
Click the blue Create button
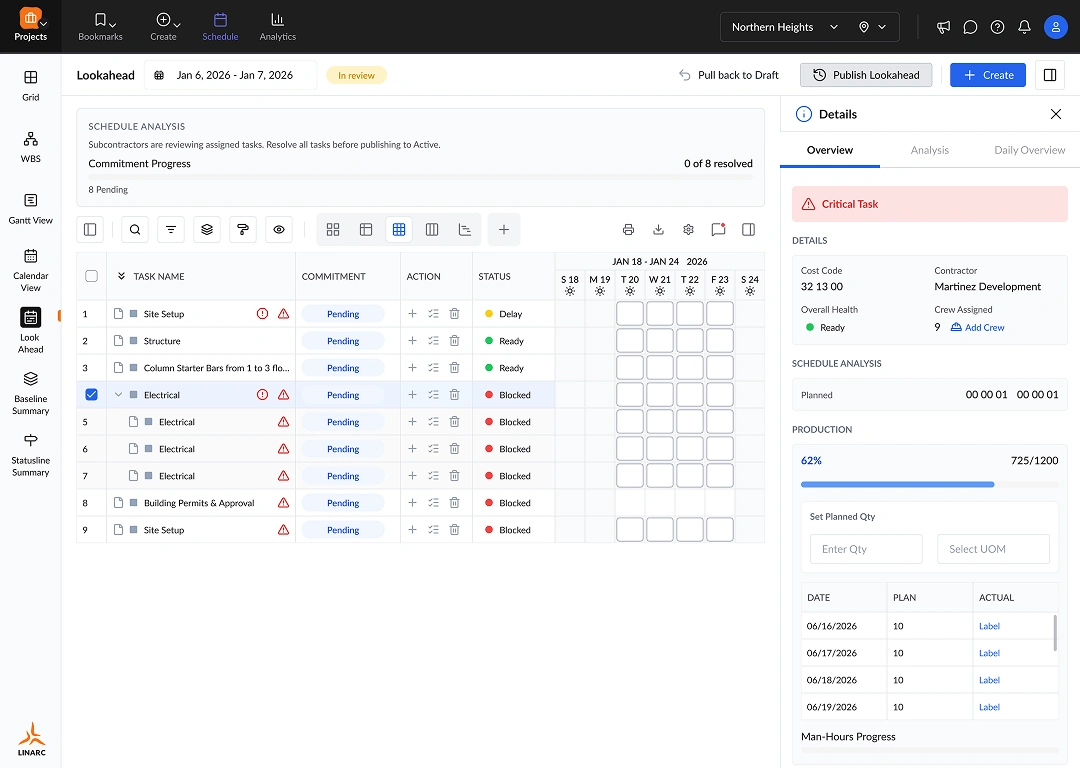click(988, 75)
